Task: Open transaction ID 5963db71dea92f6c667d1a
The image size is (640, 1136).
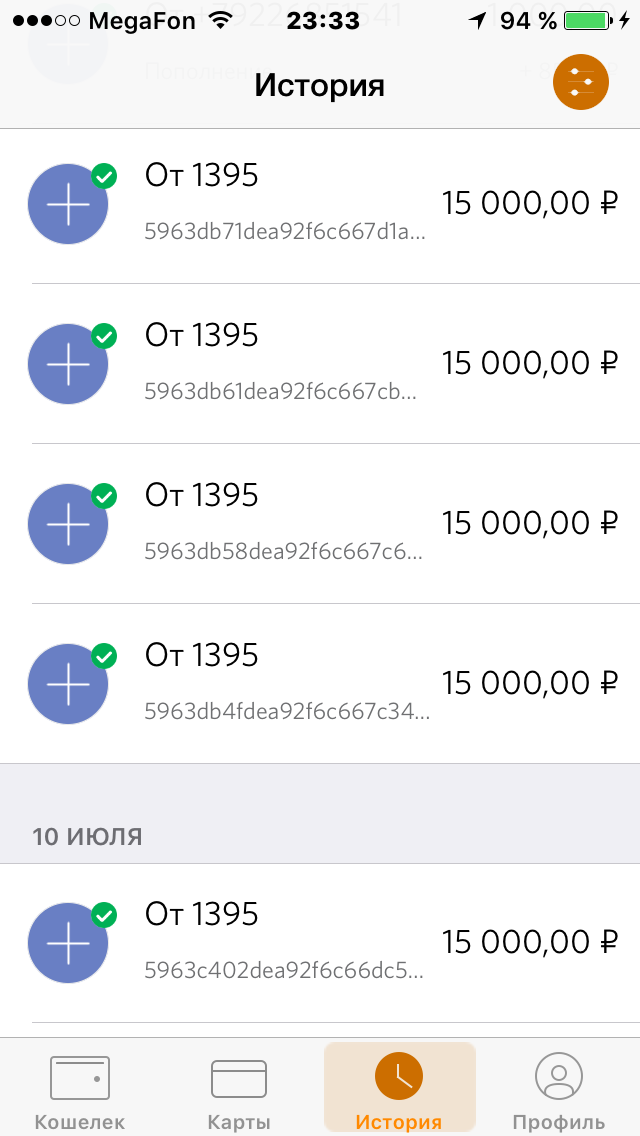Action: pos(285,232)
